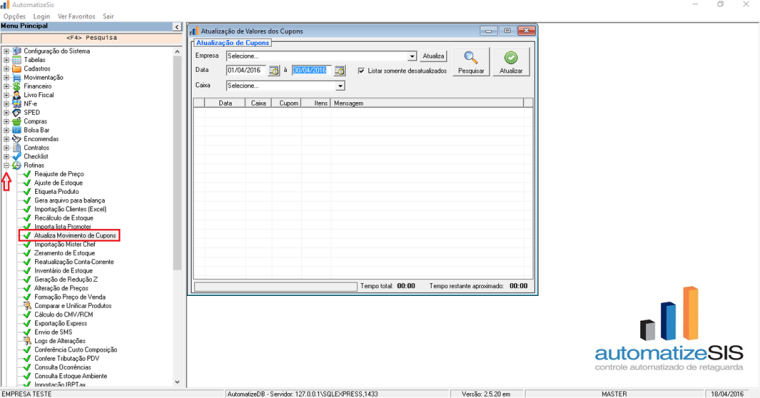
Task: Toggle Listar somente desatualizados checkbox
Action: [x=361, y=71]
